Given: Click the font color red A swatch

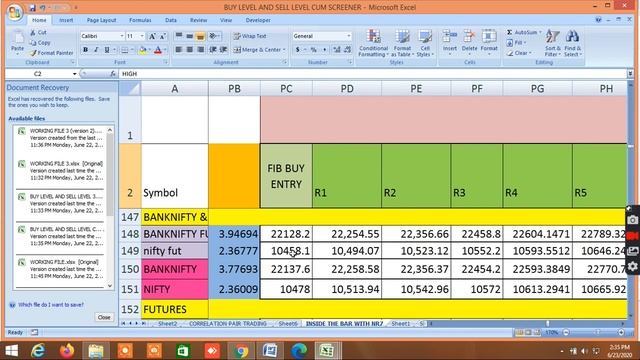Looking at the screenshot, I should pyautogui.click(x=158, y=50).
